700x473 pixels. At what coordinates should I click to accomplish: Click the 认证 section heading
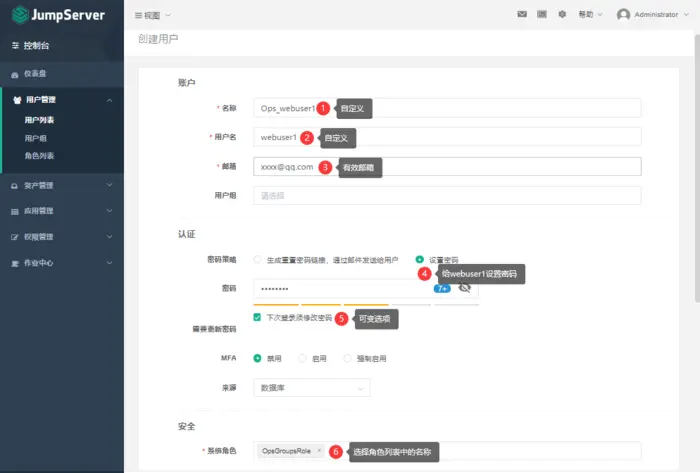click(x=187, y=234)
